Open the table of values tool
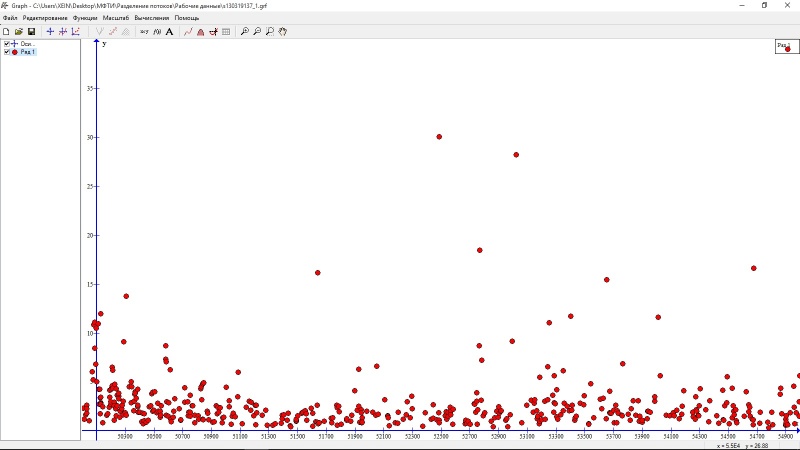This screenshot has height=450, width=800. [226, 32]
